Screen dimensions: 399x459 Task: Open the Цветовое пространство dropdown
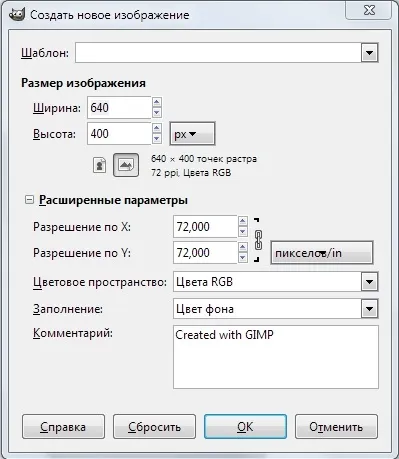369,282
